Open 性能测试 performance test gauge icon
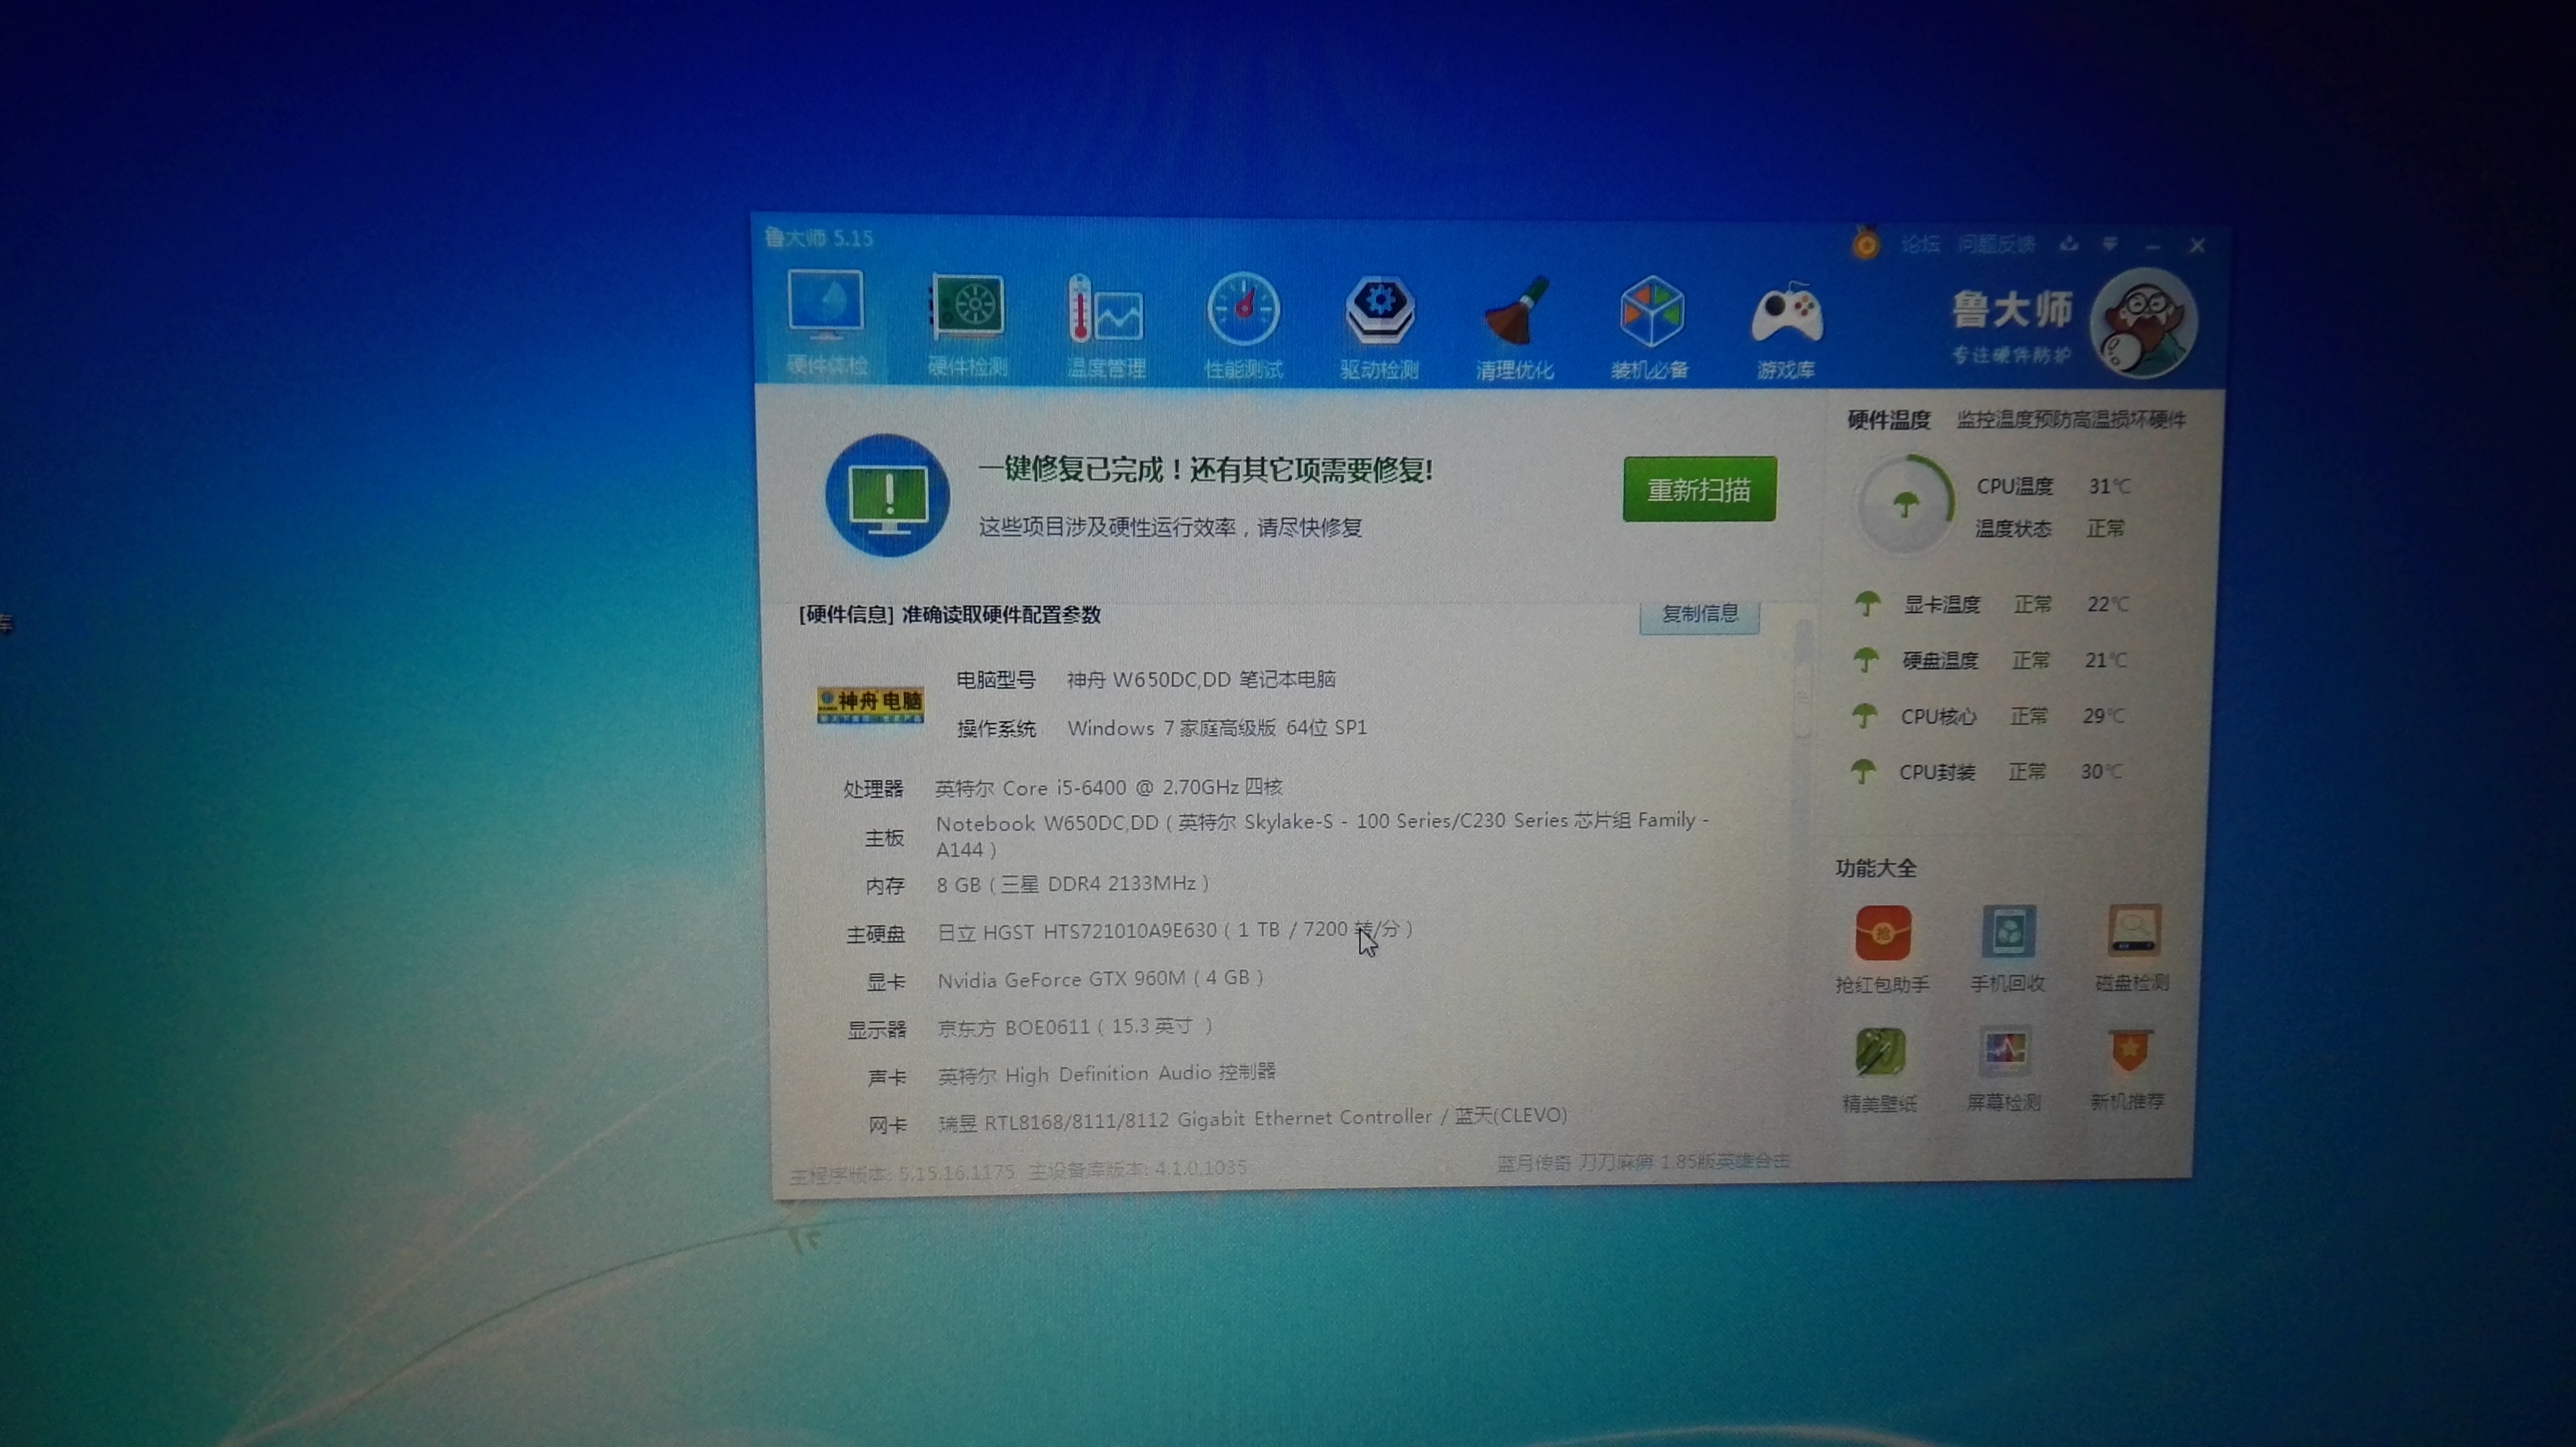The height and width of the screenshot is (1447, 2576). (1243, 325)
